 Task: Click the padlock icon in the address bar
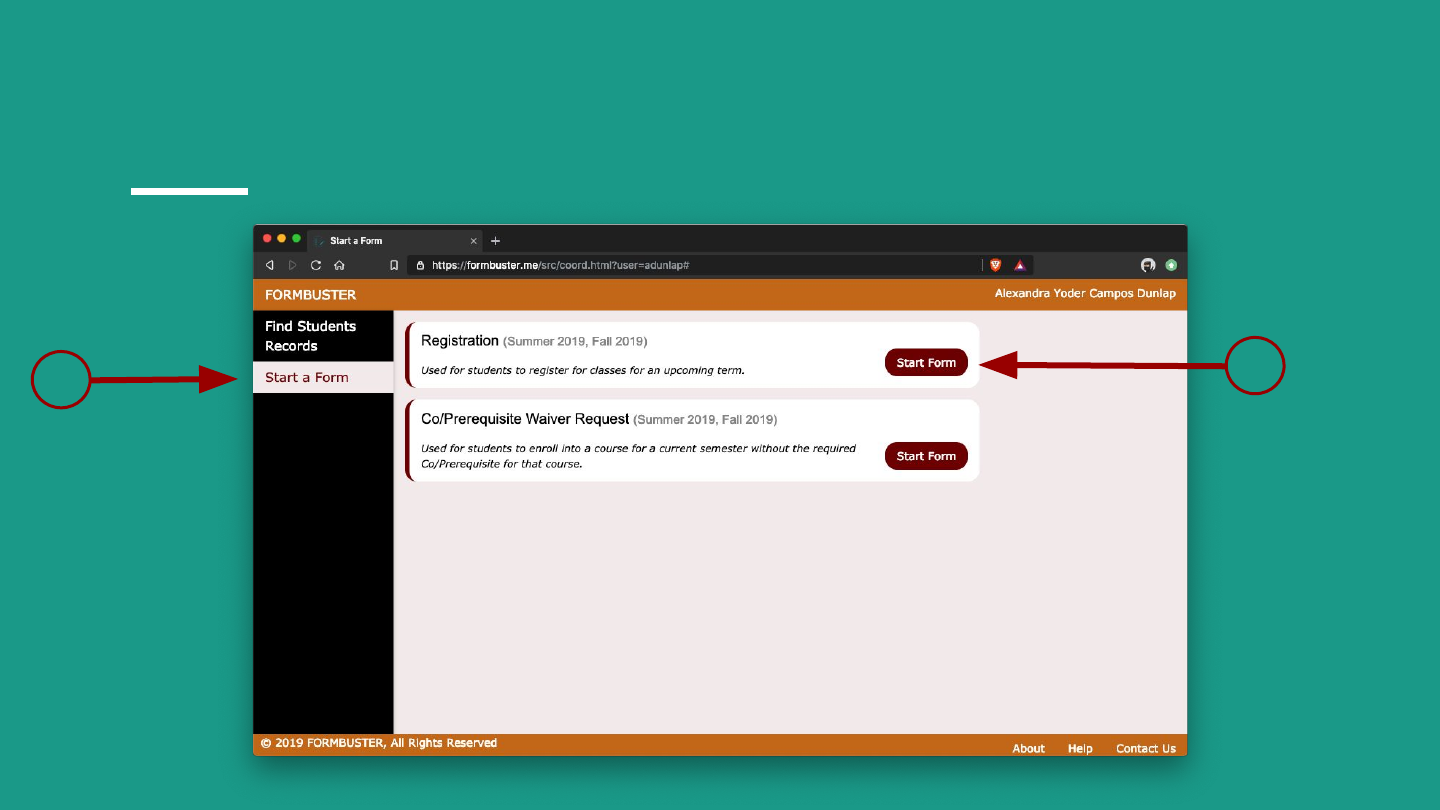[x=420, y=265]
